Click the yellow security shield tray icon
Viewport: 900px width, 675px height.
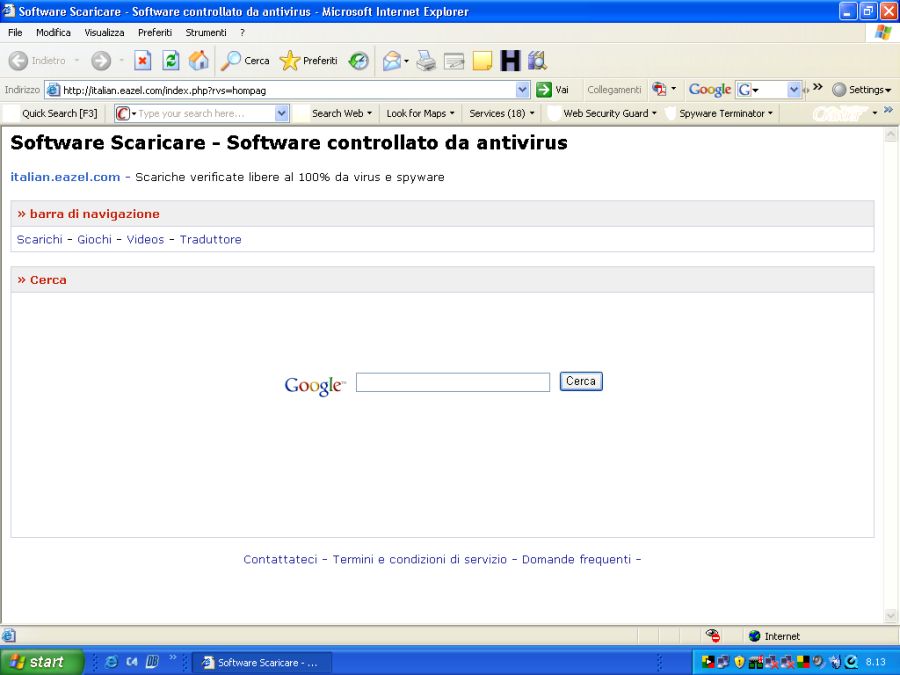pyautogui.click(x=739, y=662)
